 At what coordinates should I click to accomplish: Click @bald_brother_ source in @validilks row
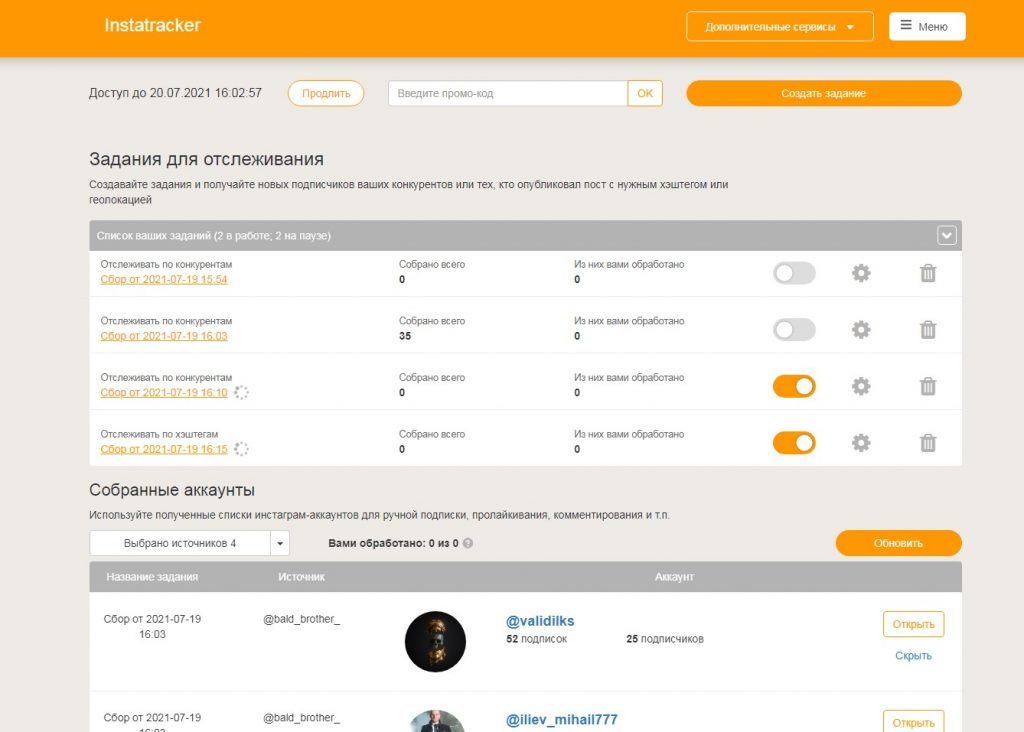302,619
